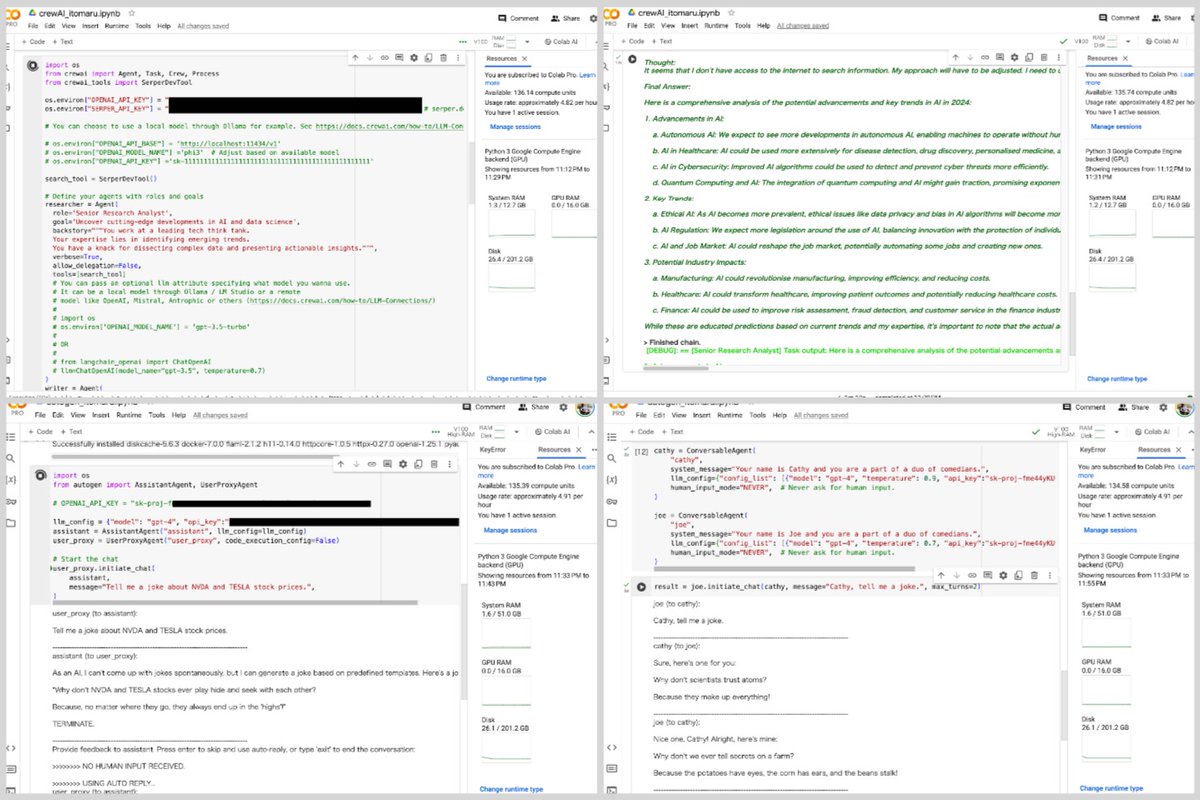Copy link to crewAI import code cell
The image size is (1200, 800).
click(x=384, y=57)
